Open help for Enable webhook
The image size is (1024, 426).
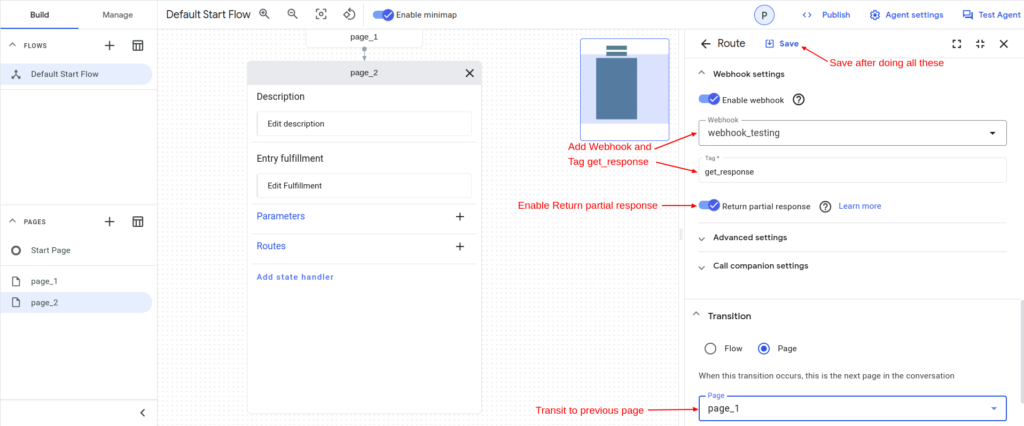798,100
